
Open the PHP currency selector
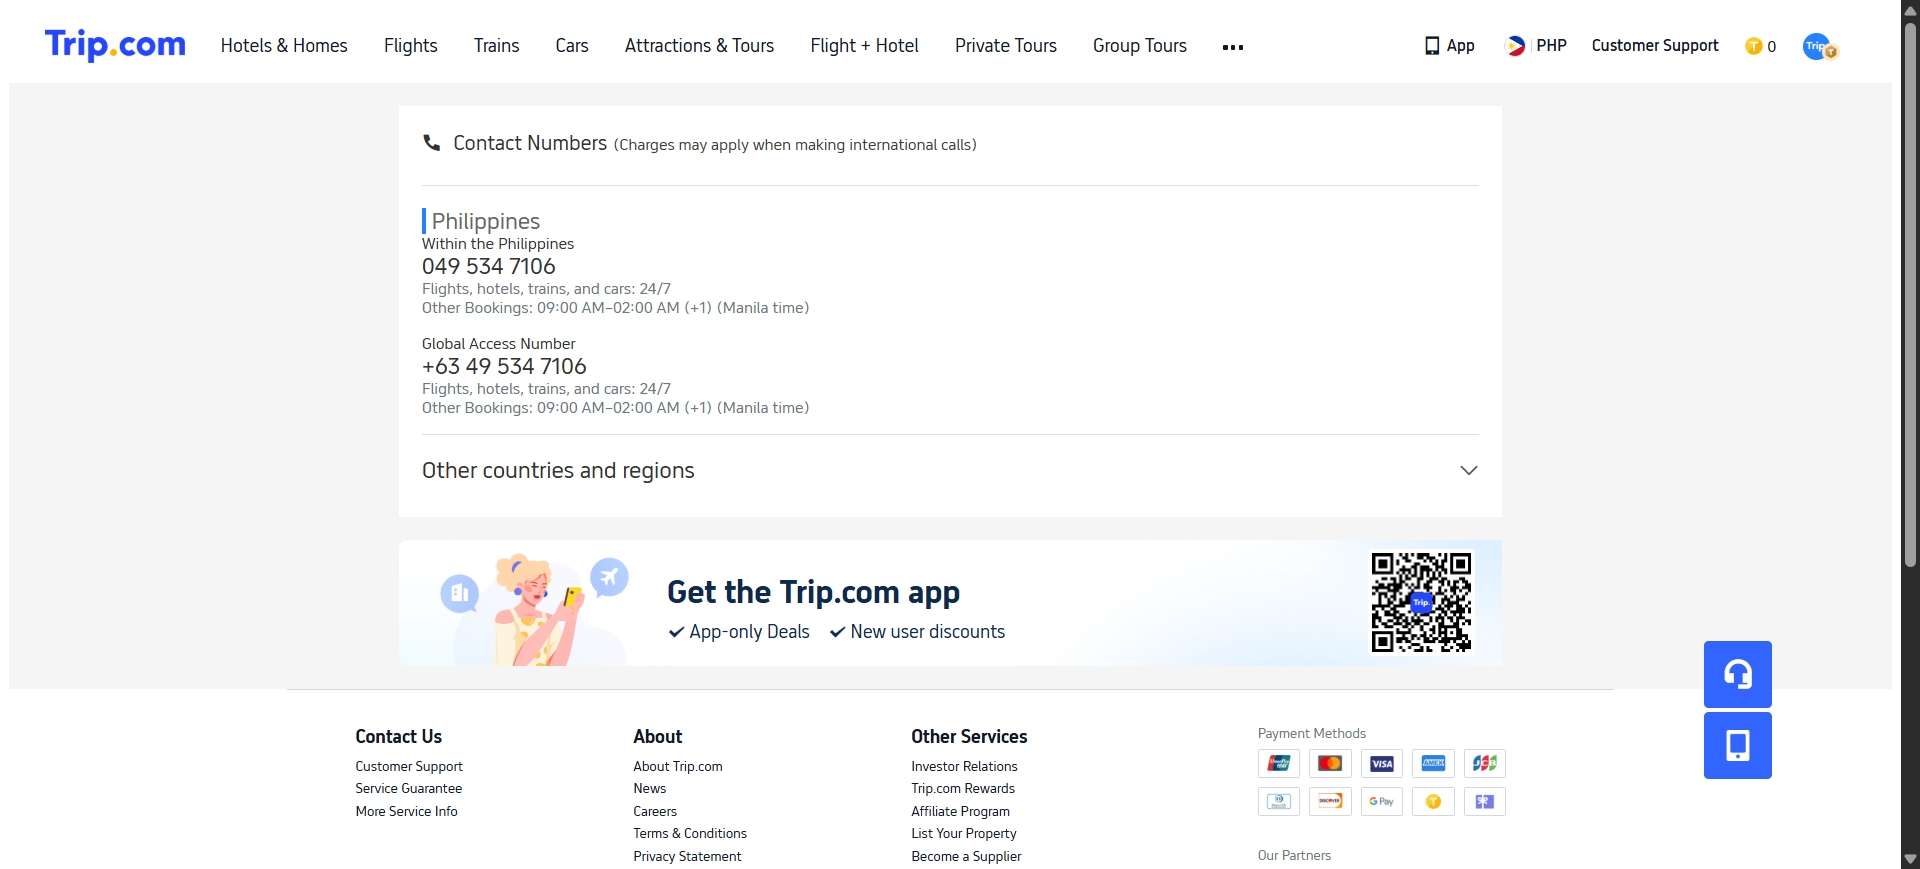tap(1551, 46)
